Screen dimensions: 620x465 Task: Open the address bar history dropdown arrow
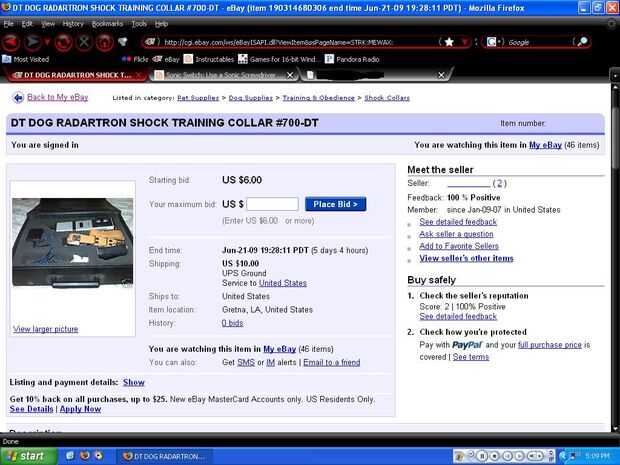pos(465,42)
